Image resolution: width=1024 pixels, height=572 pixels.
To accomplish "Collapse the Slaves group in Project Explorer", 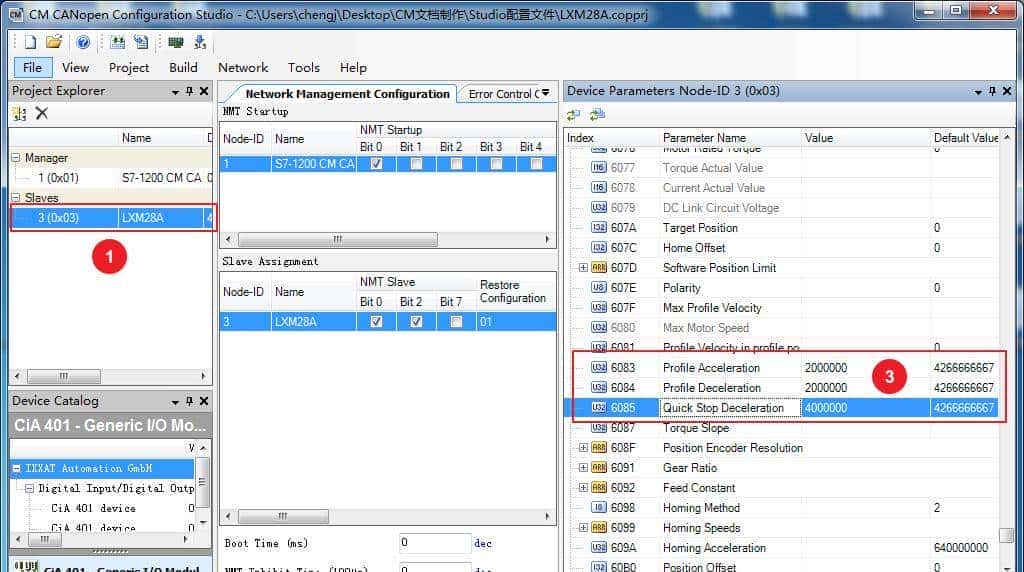I will pos(16,198).
